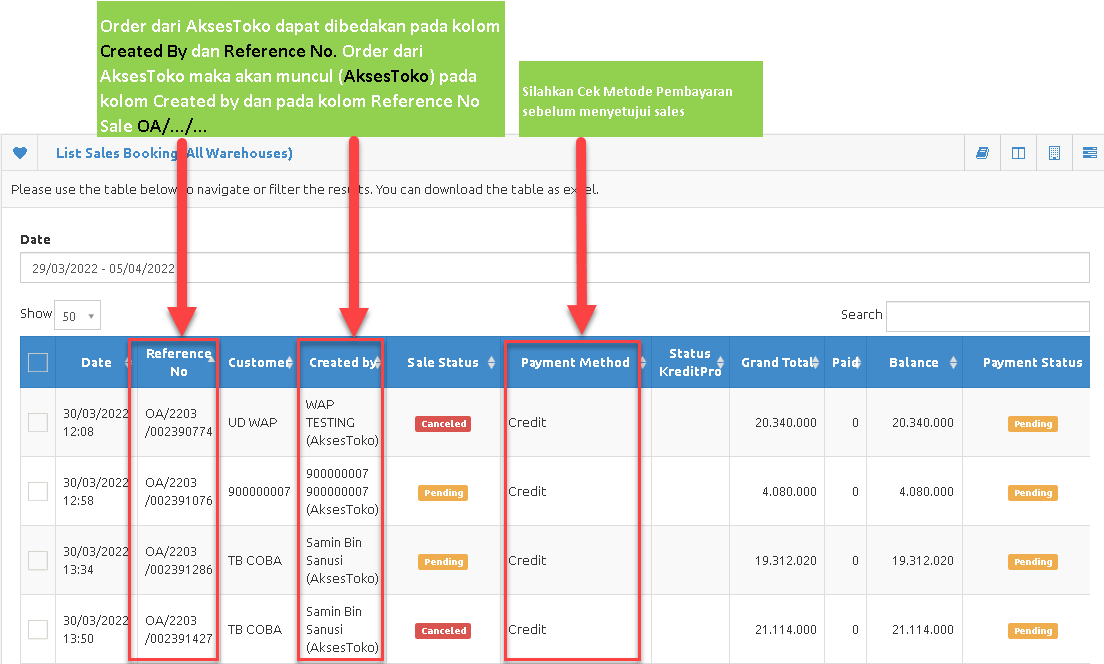1104x664 pixels.
Task: Sort by Payment Method column arrows
Action: coord(643,362)
